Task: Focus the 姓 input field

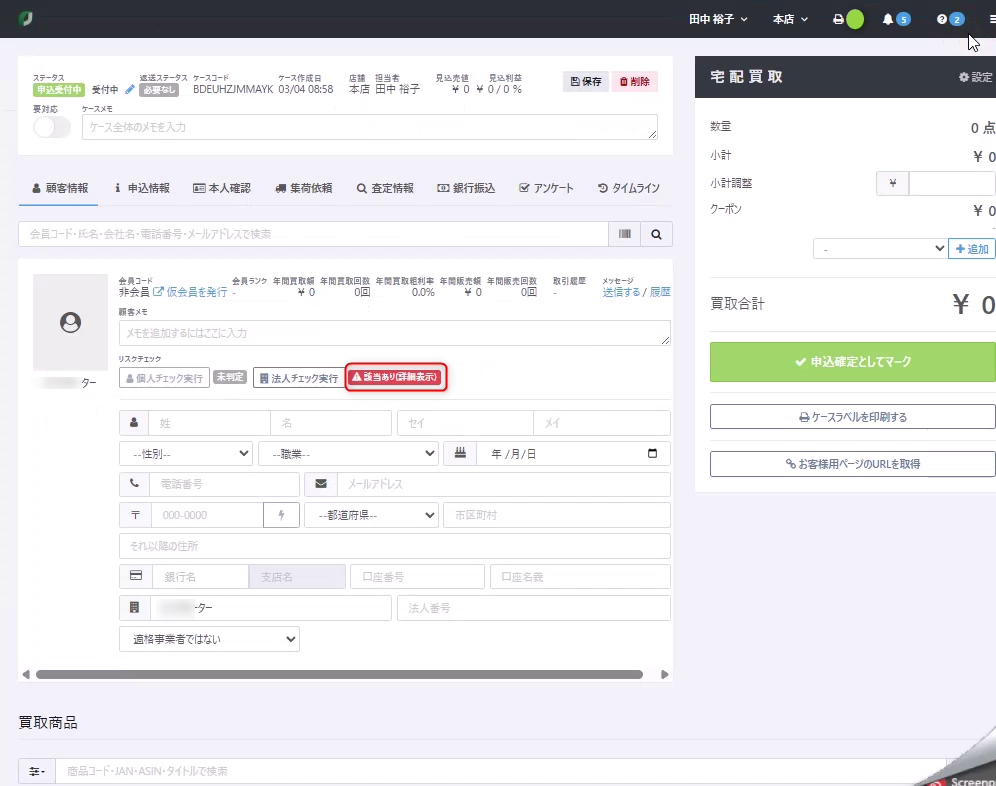Action: tap(210, 423)
